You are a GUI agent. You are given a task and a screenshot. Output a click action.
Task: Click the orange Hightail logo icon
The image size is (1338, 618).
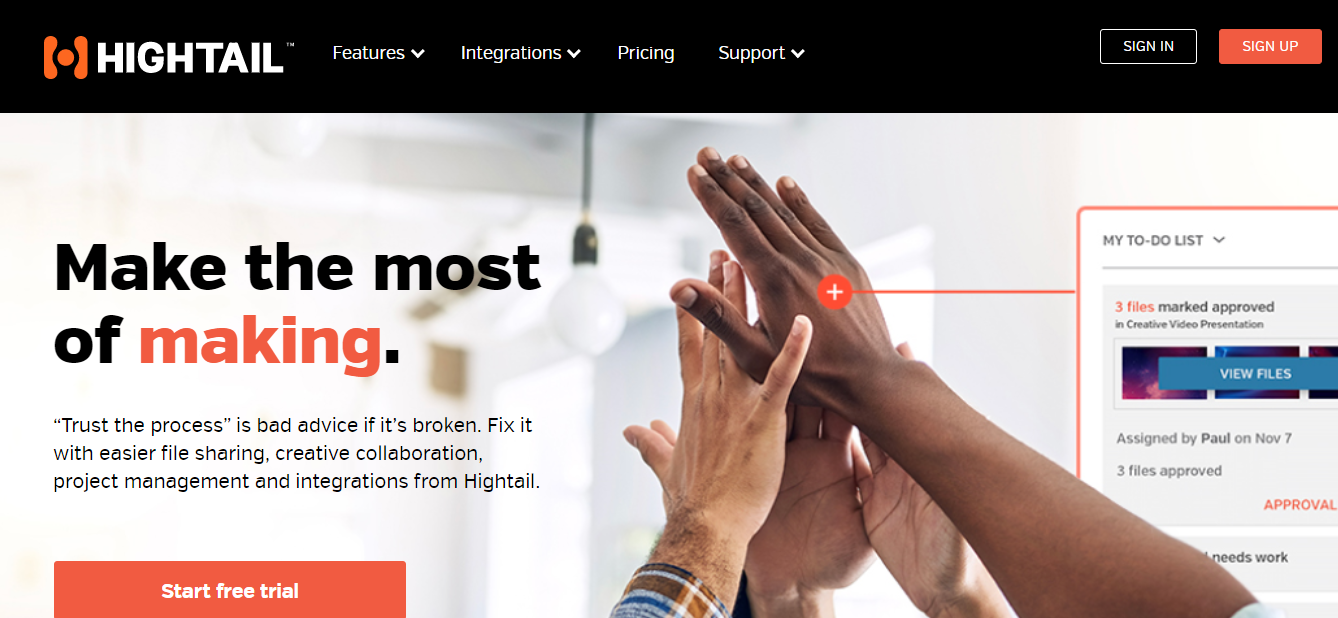pos(65,57)
